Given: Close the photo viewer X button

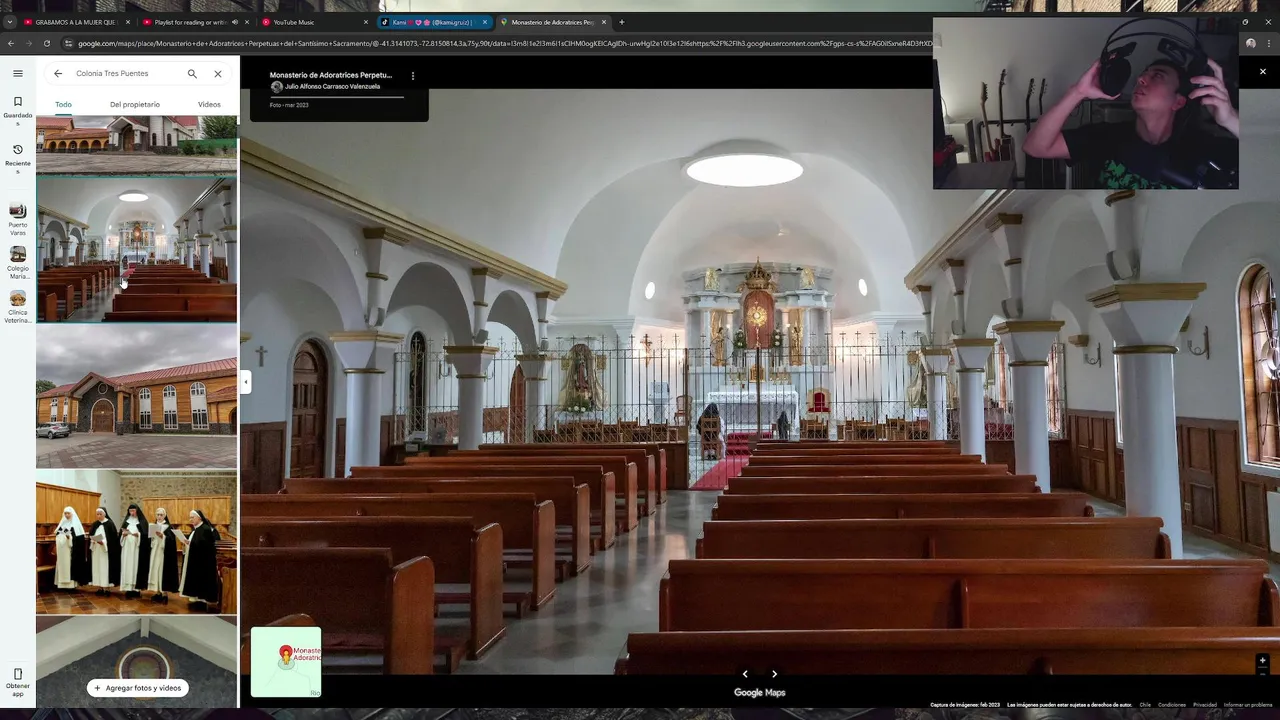Looking at the screenshot, I should [1262, 72].
